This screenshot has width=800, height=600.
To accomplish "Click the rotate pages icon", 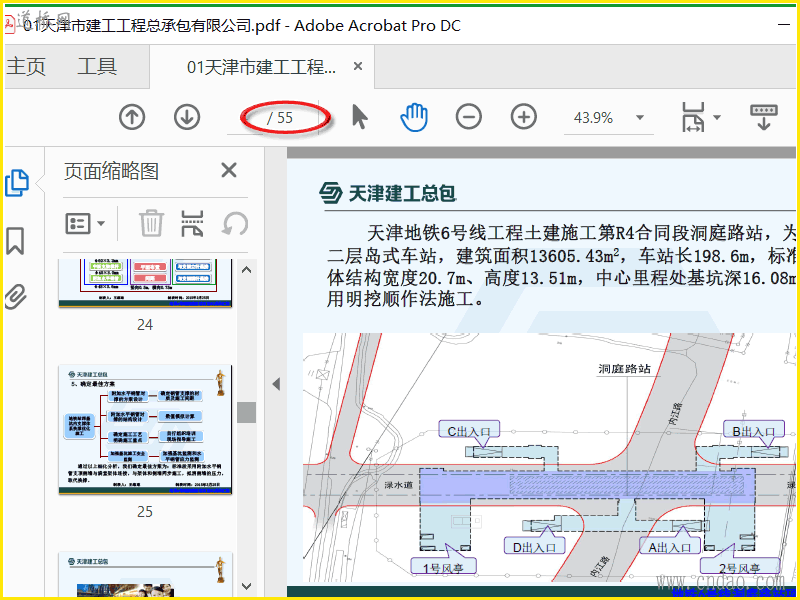I will click(235, 223).
